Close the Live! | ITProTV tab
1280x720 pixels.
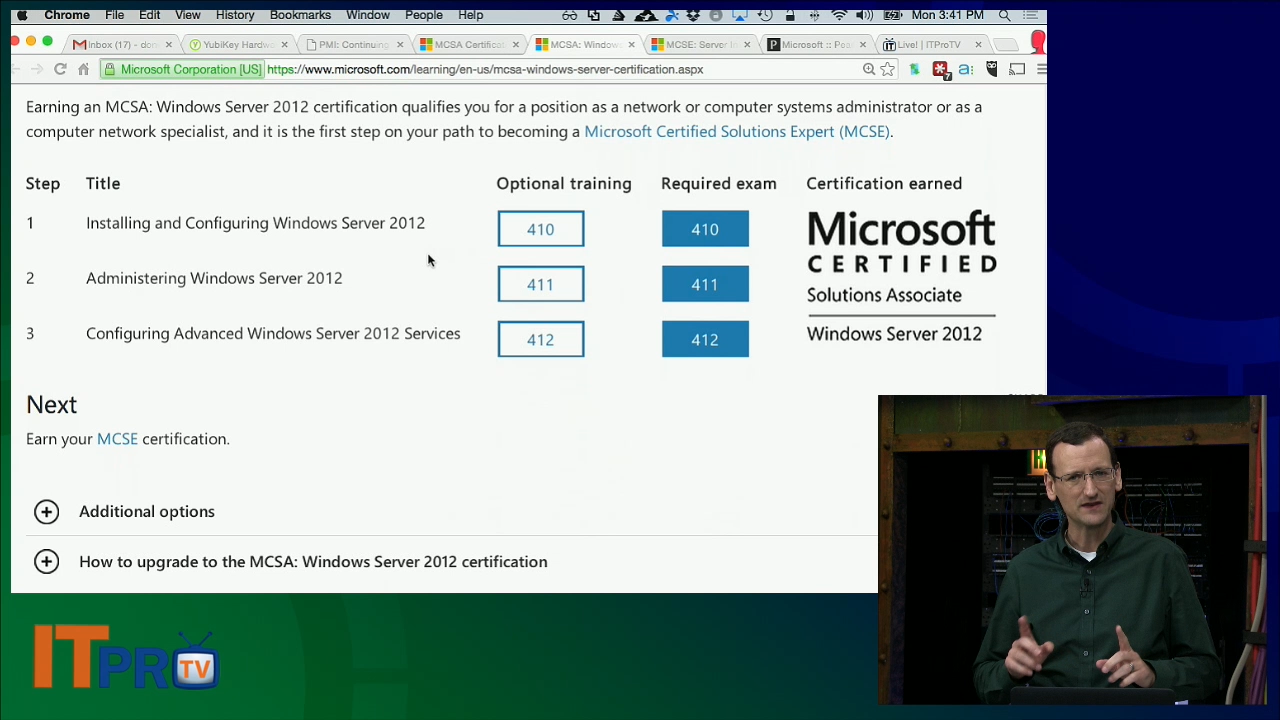tap(978, 44)
